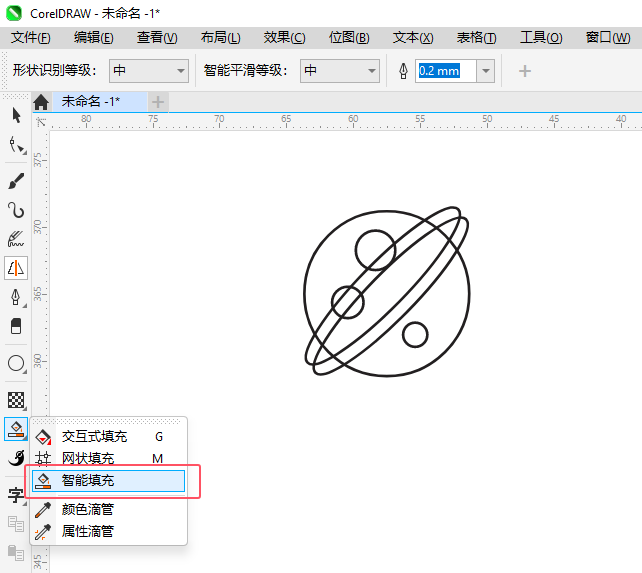Click the flyout menu grip handle
The height and width of the screenshot is (573, 642).
point(107,421)
